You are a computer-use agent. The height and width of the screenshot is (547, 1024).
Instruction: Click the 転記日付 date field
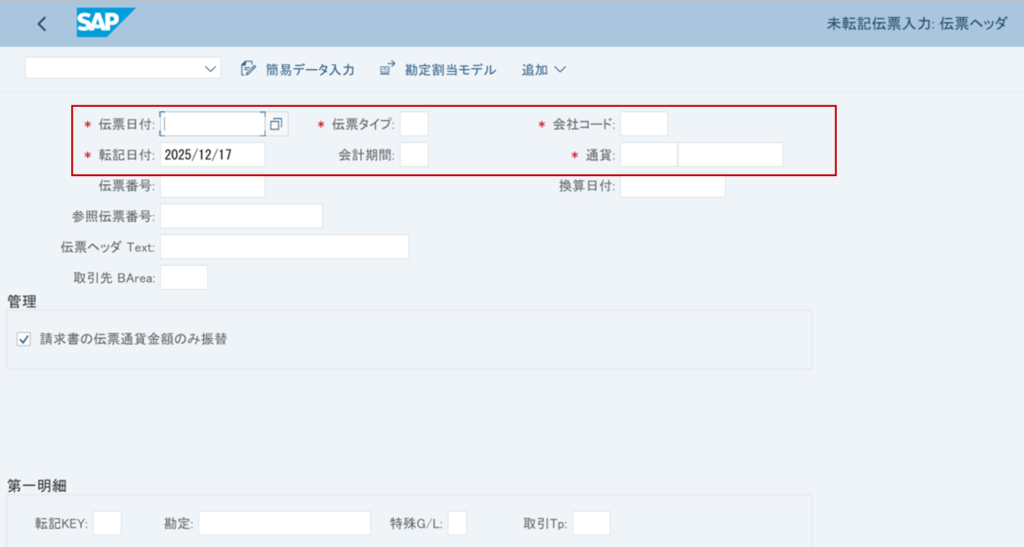213,155
